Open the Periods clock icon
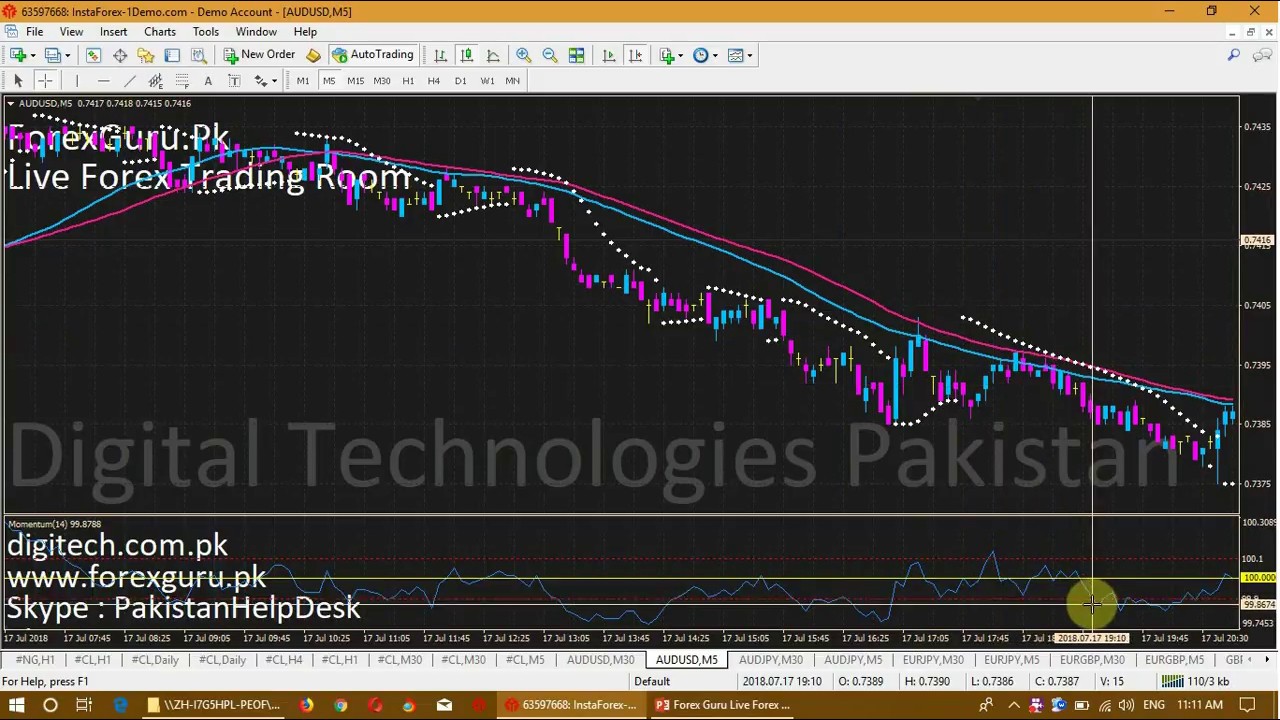The height and width of the screenshot is (720, 1280). click(x=700, y=55)
